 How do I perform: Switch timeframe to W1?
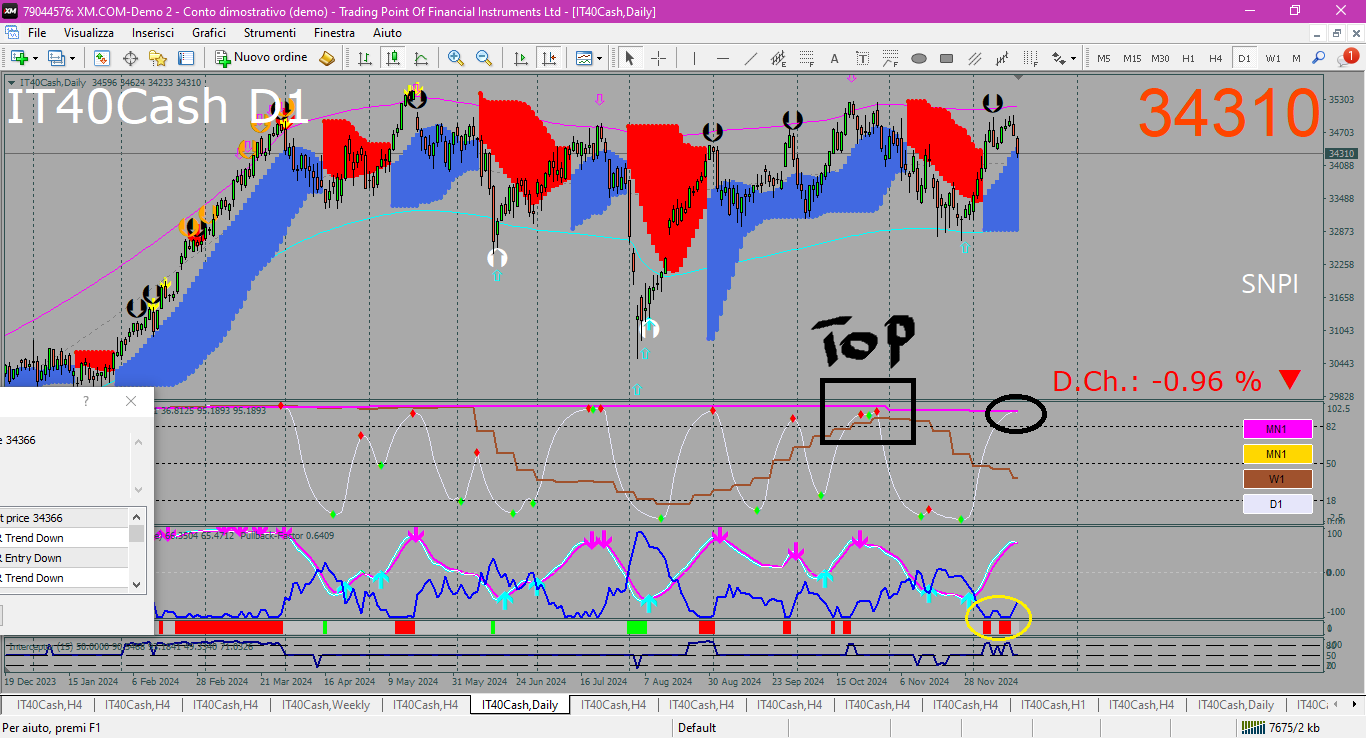coord(1272,58)
